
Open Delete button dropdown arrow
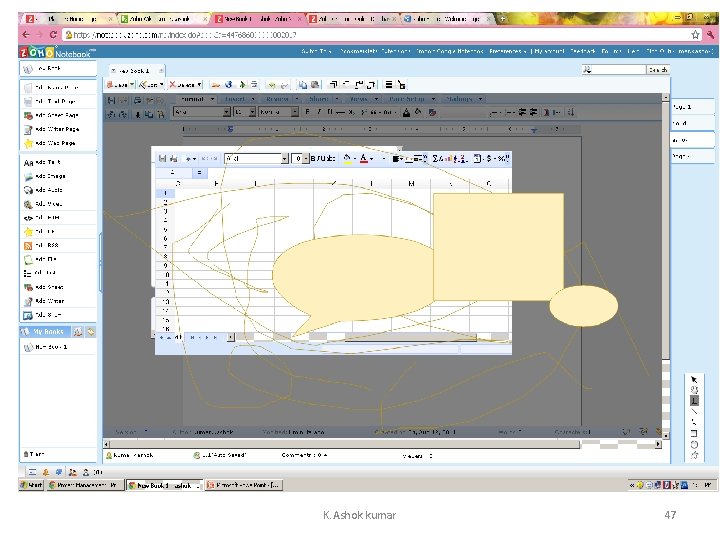pos(199,84)
